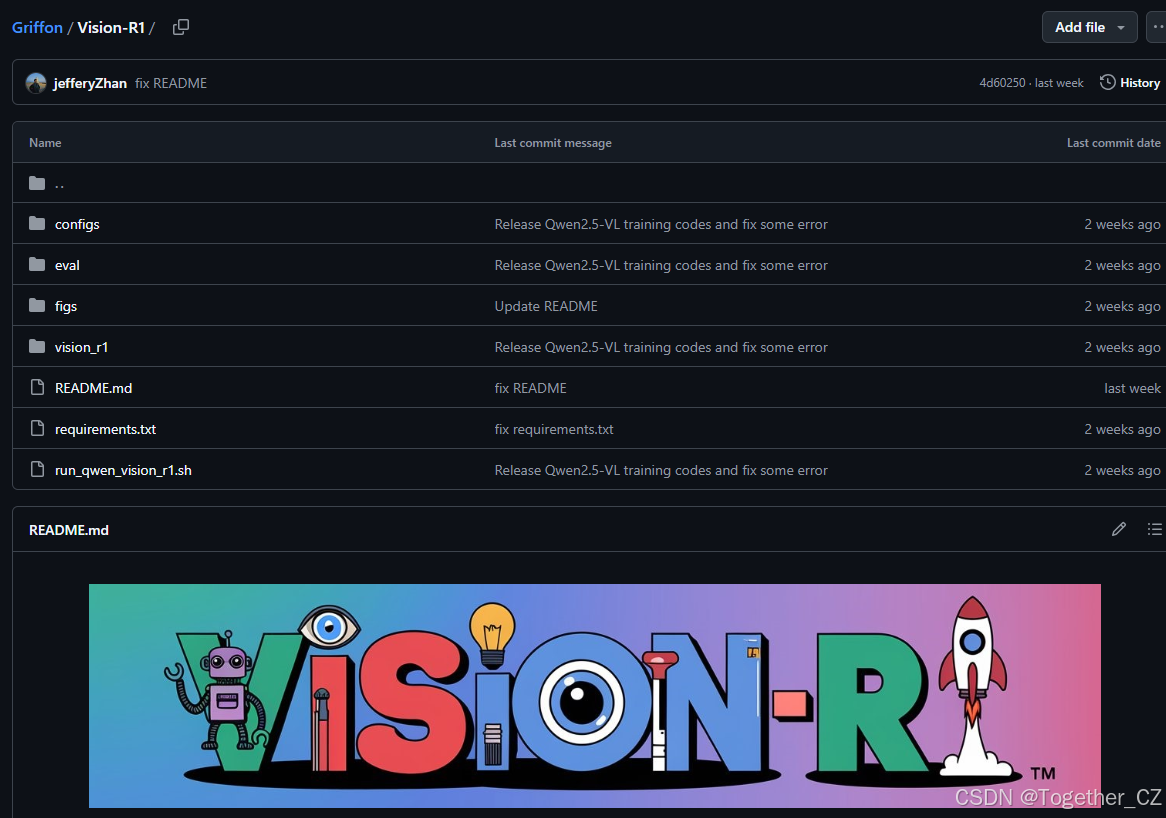View the commit hash 4d60250
Image resolution: width=1166 pixels, height=818 pixels.
[1002, 82]
